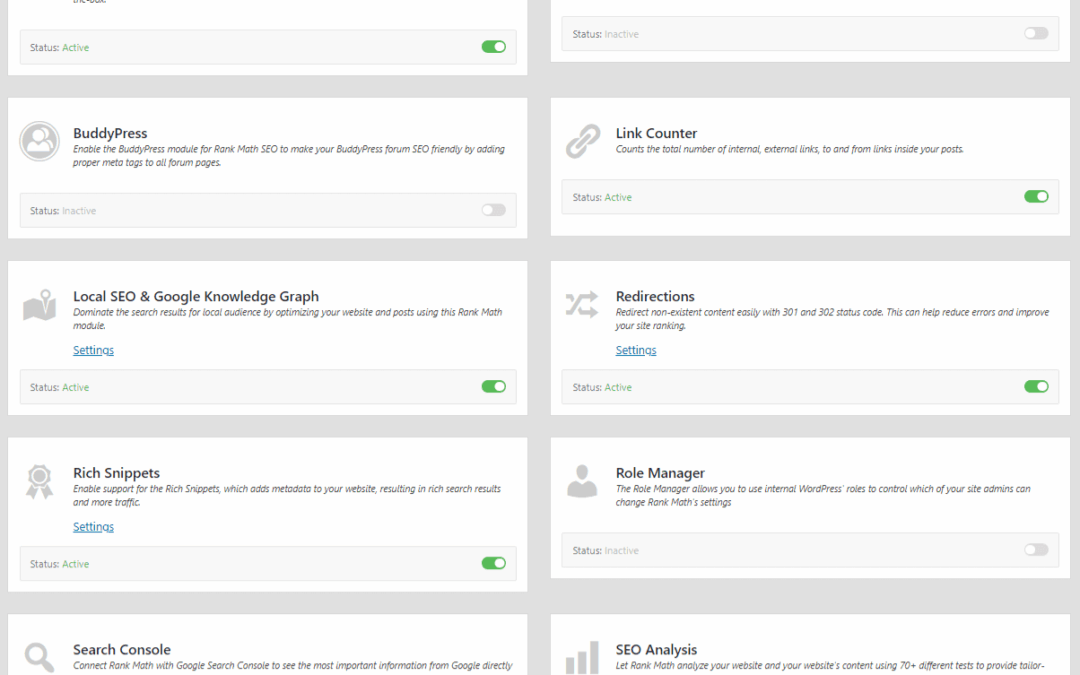
Task: Open Settings for Local SEO module
Action: [x=94, y=350]
